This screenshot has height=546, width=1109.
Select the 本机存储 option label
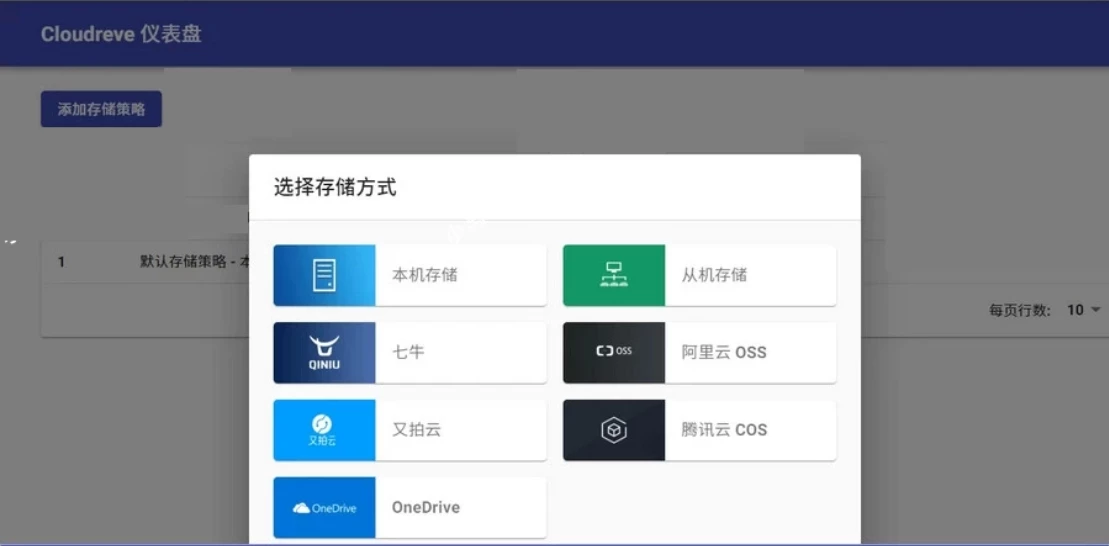coord(424,275)
